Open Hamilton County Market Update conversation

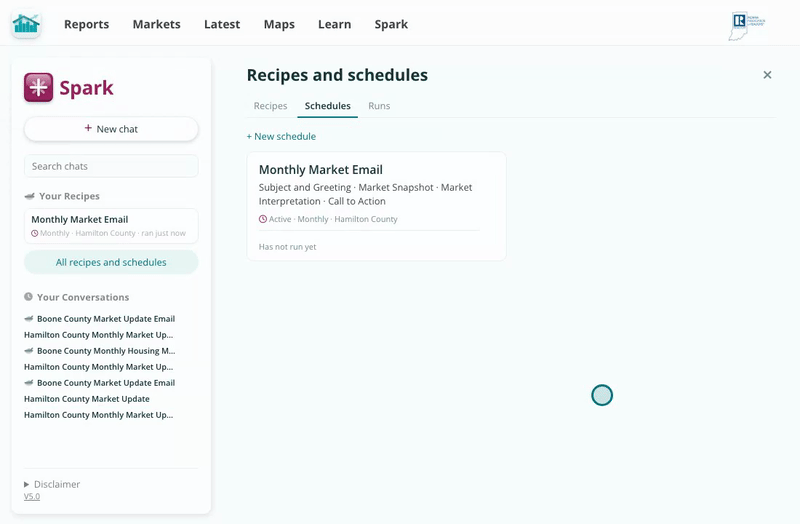point(87,399)
